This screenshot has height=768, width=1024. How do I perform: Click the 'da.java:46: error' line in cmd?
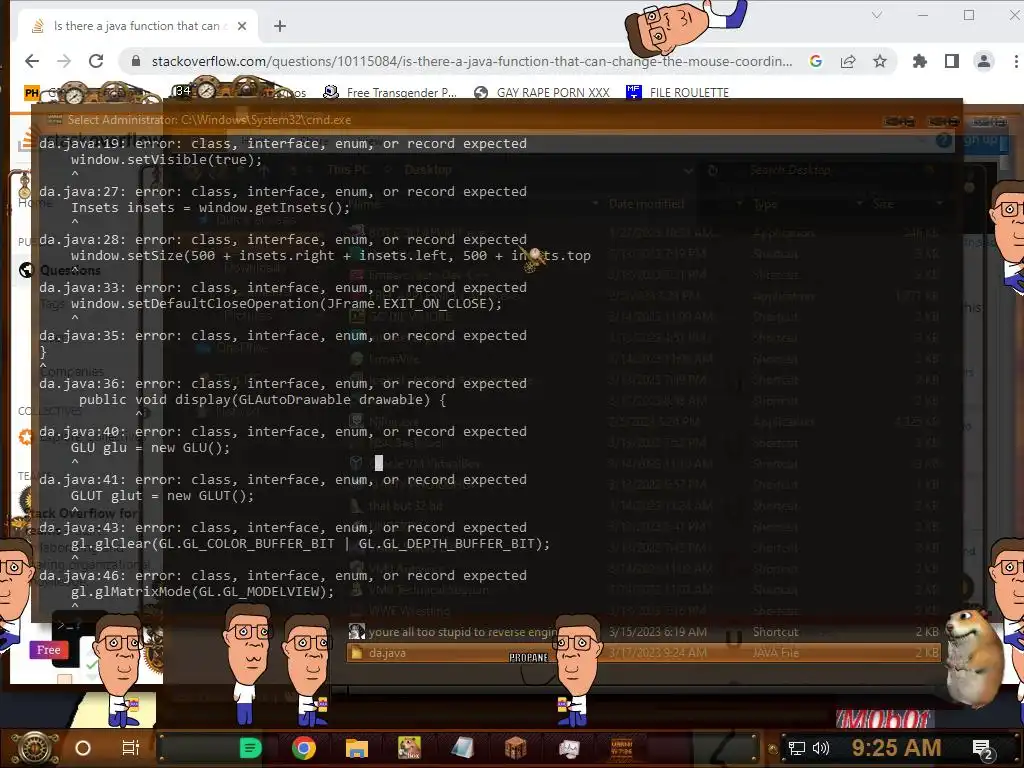283,575
